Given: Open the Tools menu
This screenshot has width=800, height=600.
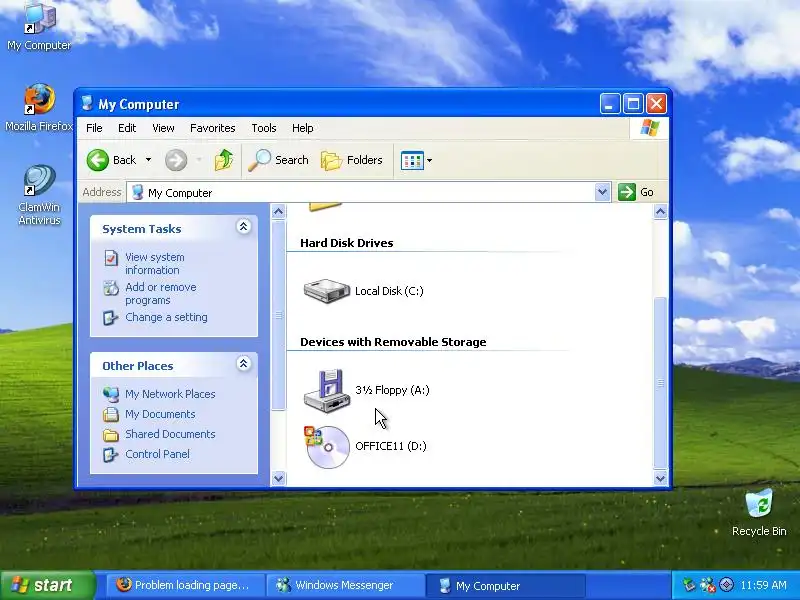Looking at the screenshot, I should (x=264, y=128).
